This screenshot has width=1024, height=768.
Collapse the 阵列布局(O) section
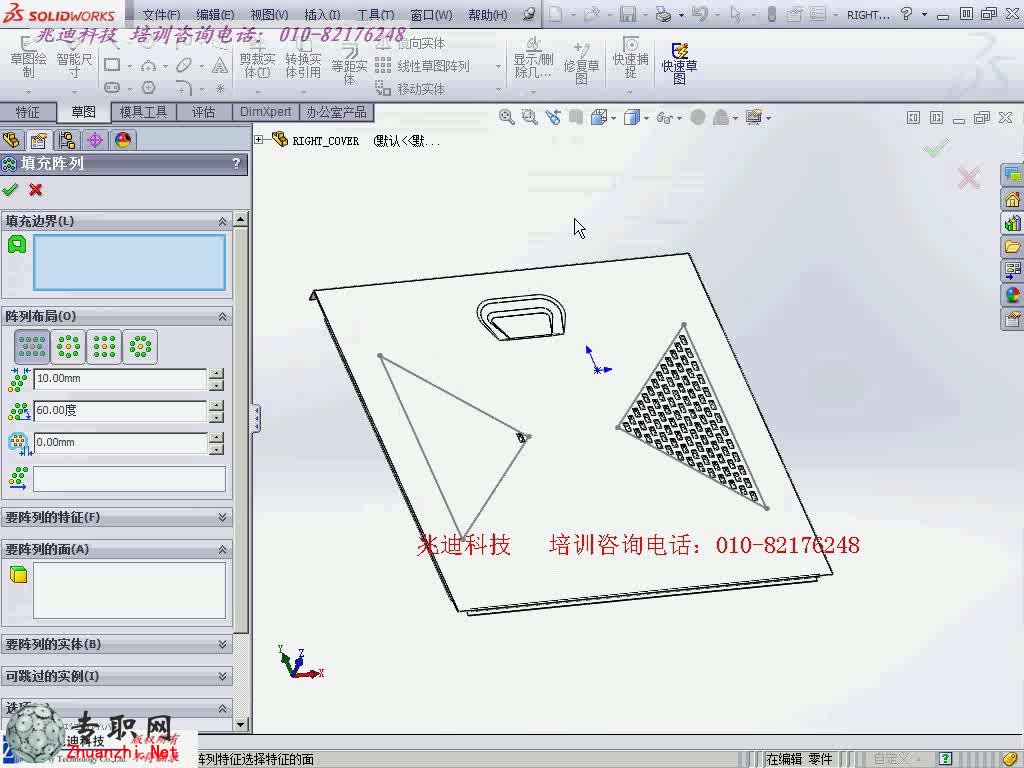tap(222, 317)
